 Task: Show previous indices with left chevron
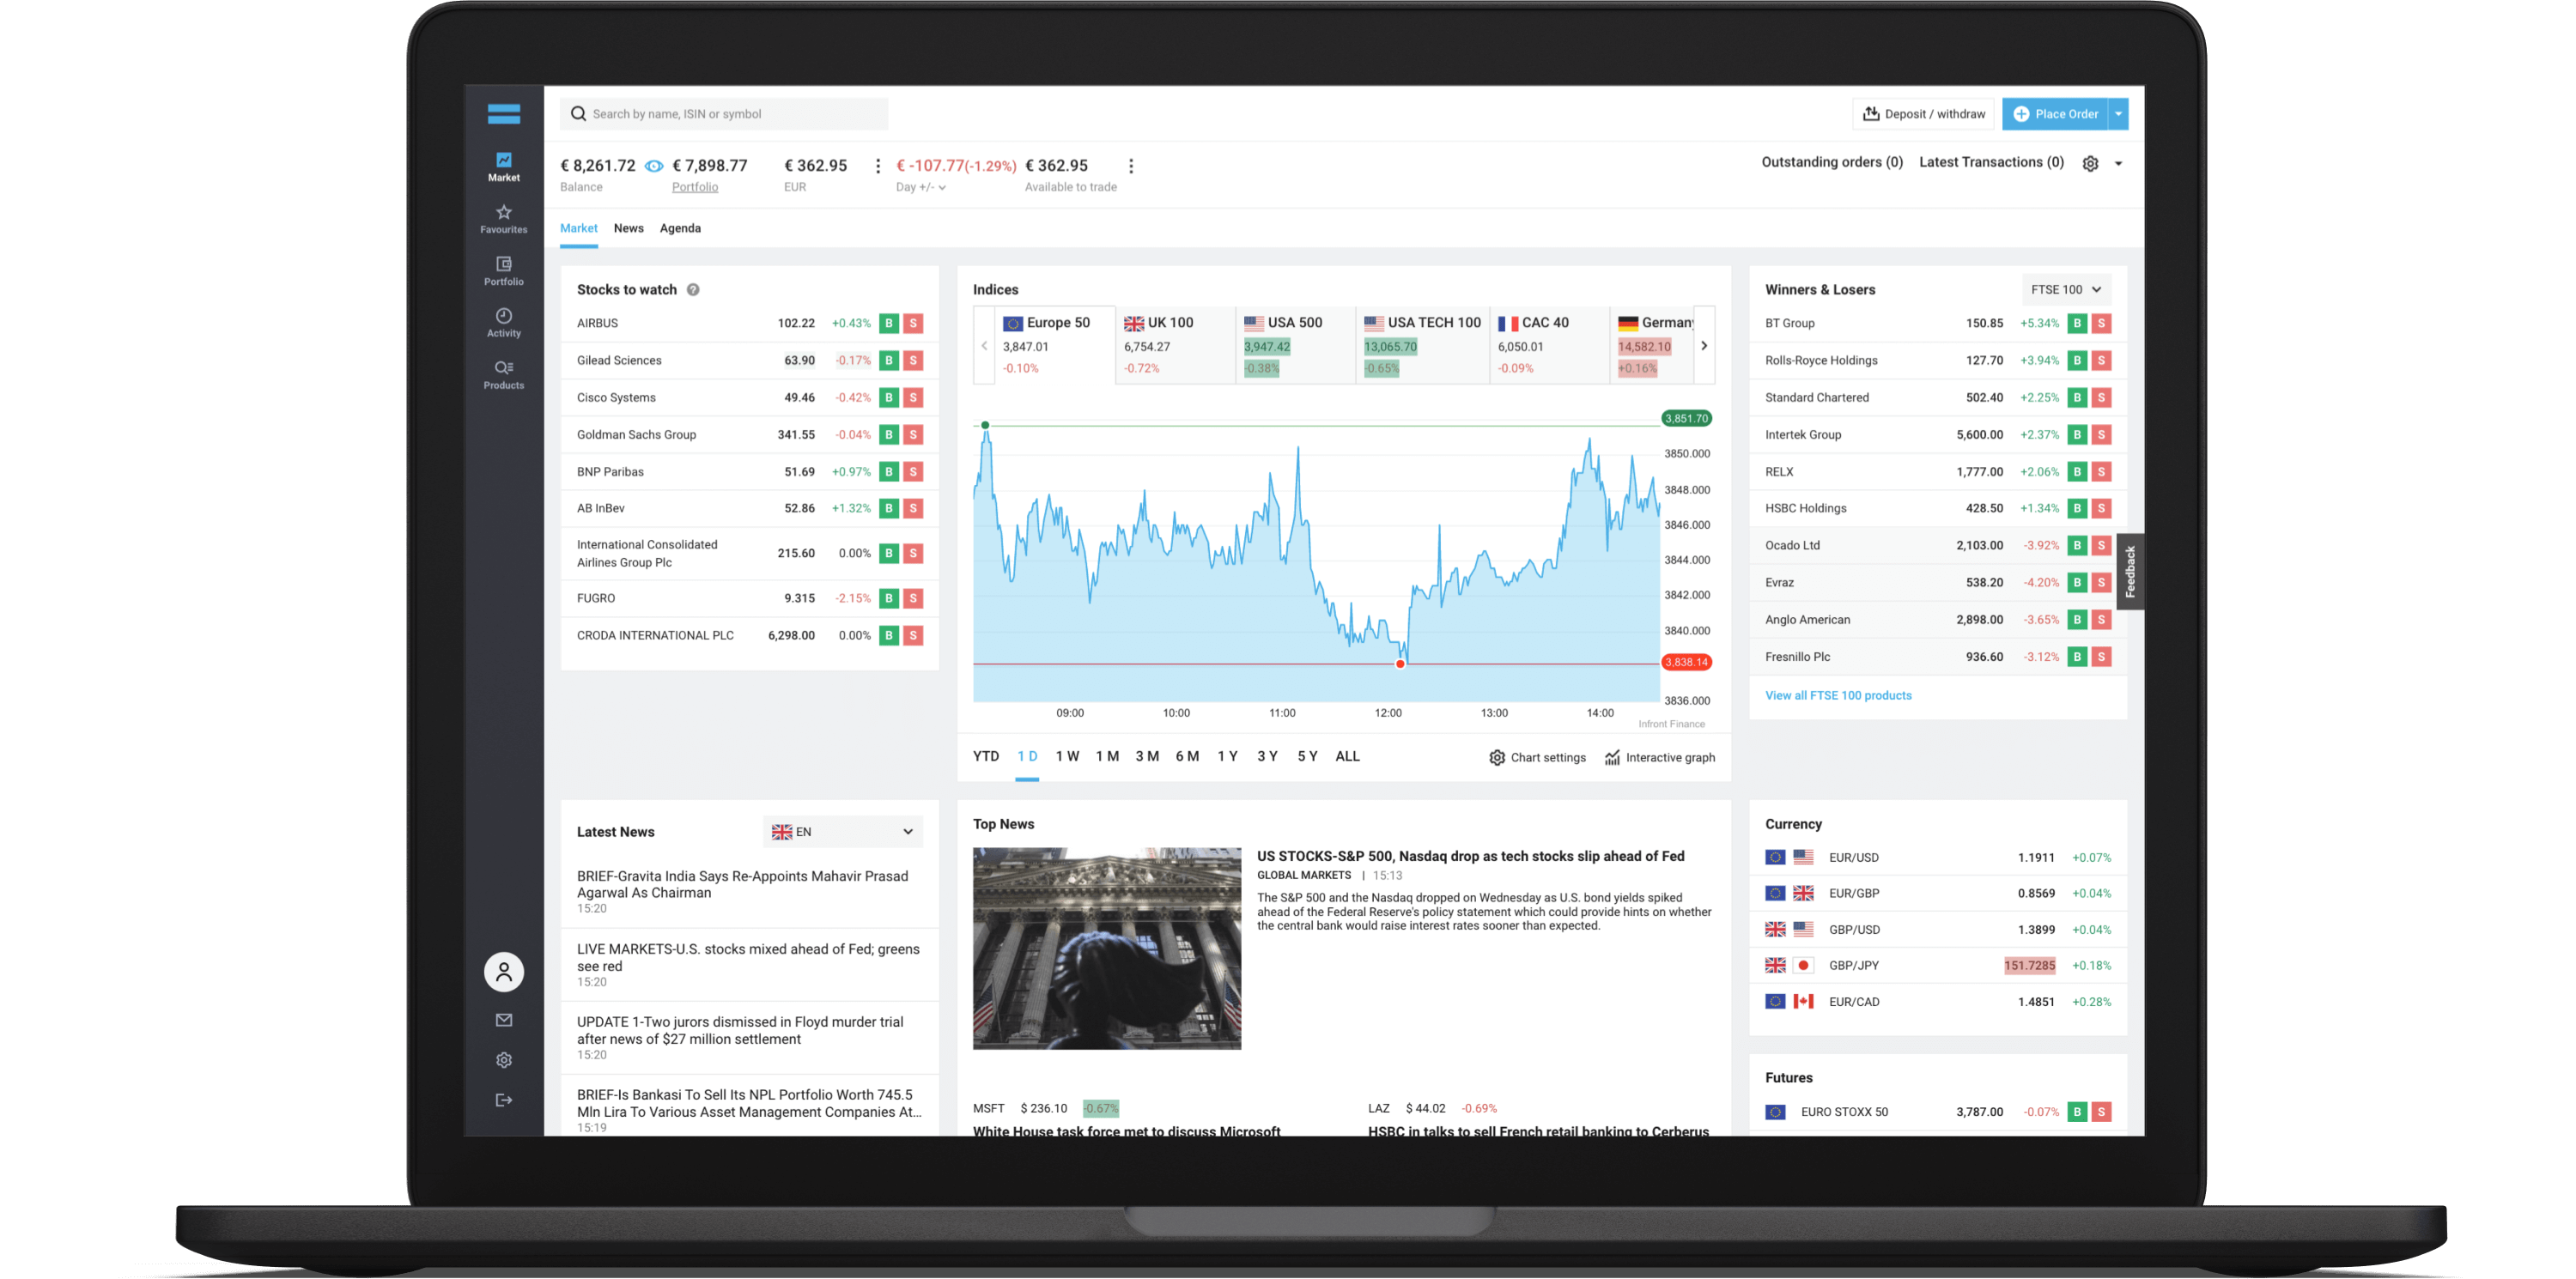pos(984,346)
